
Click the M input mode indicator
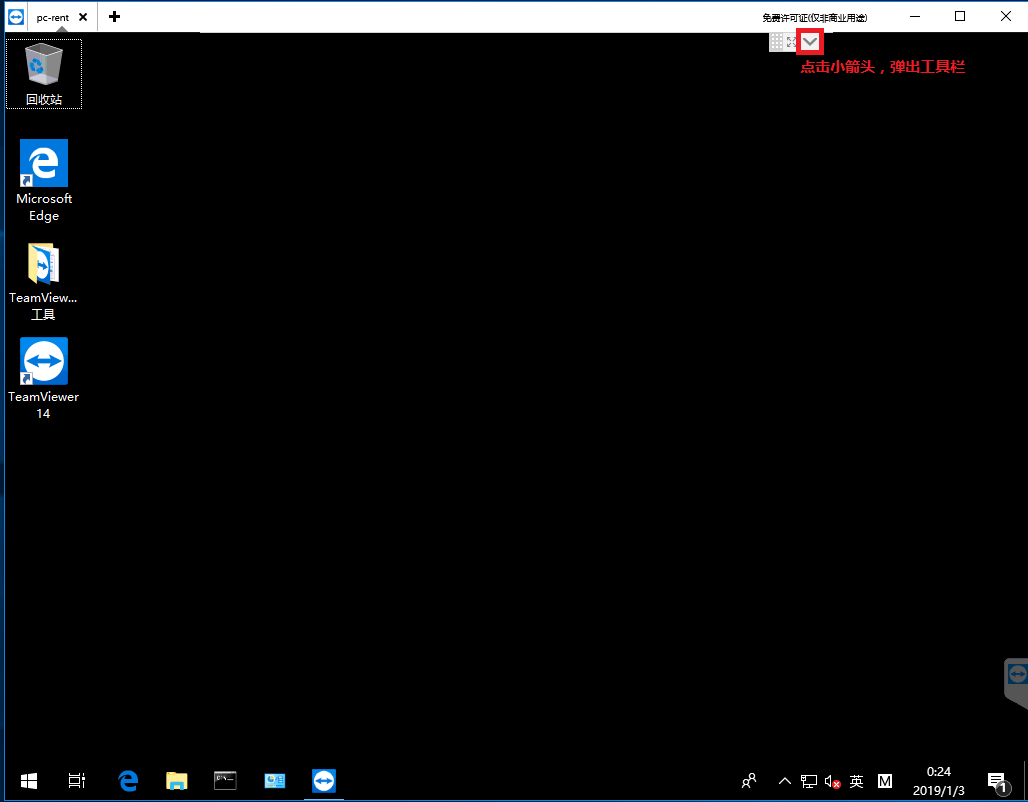[884, 781]
